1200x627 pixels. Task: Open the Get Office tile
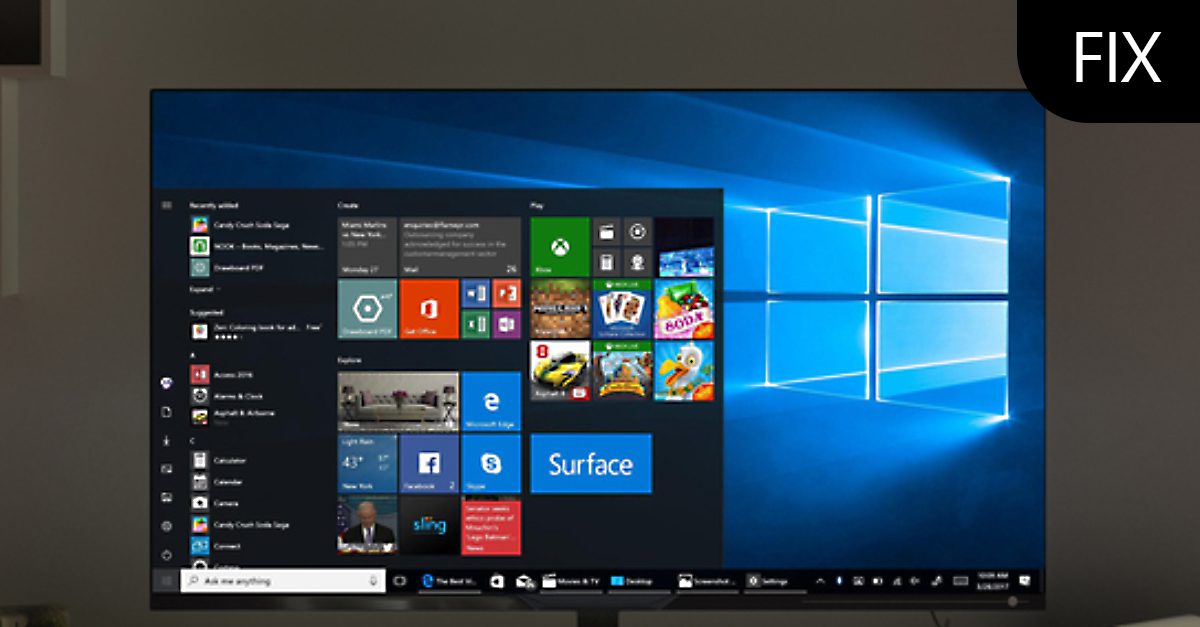click(428, 308)
